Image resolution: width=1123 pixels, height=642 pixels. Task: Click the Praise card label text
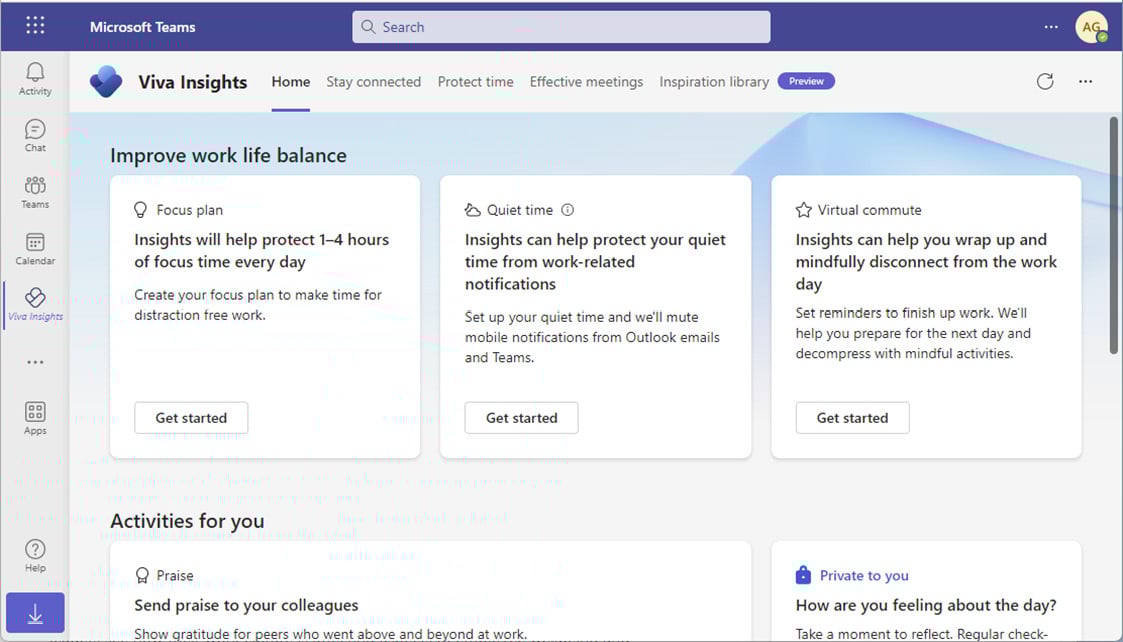[x=175, y=575]
